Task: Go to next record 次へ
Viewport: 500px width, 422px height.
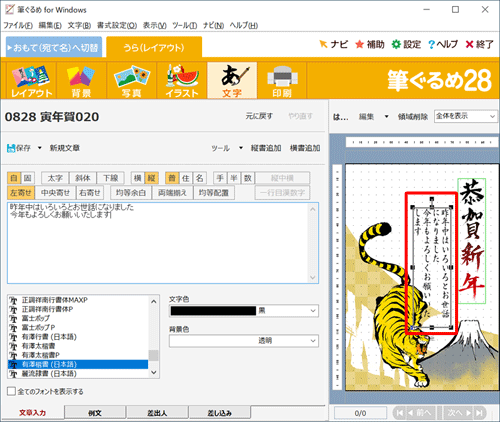Action: tap(459, 413)
